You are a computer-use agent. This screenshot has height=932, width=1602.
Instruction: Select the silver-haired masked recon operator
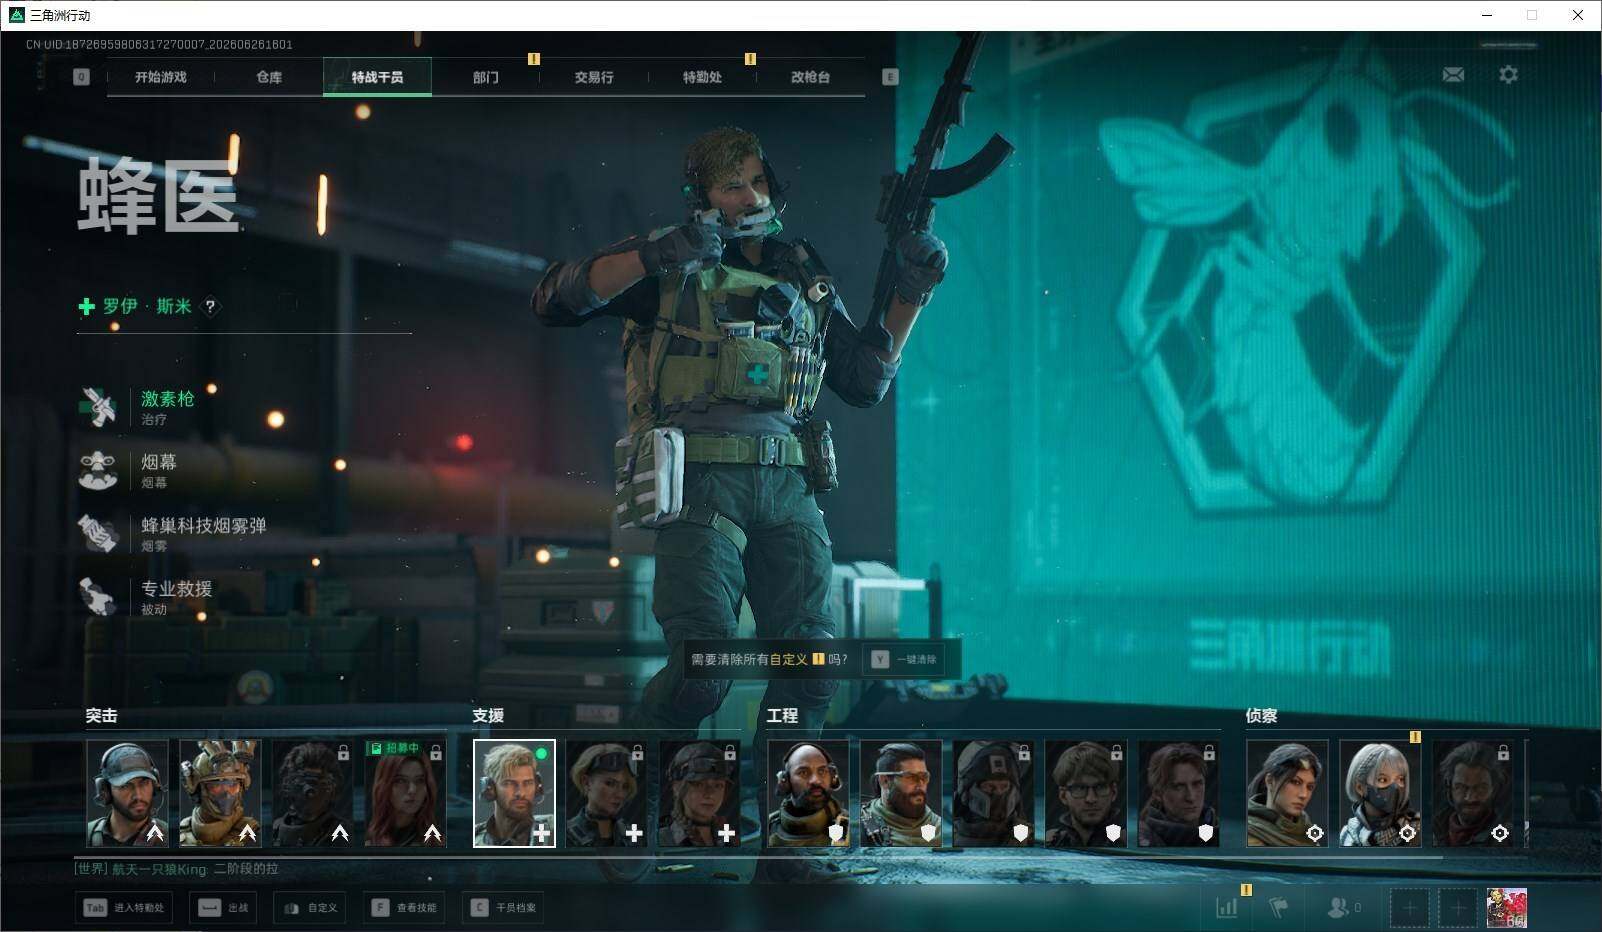(x=1380, y=793)
